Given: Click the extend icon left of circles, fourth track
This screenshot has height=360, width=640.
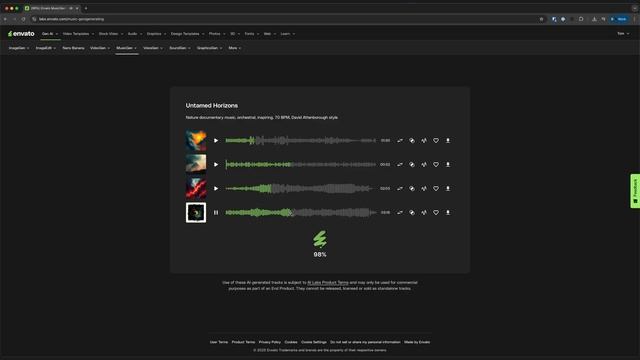Looking at the screenshot, I should (x=400, y=213).
